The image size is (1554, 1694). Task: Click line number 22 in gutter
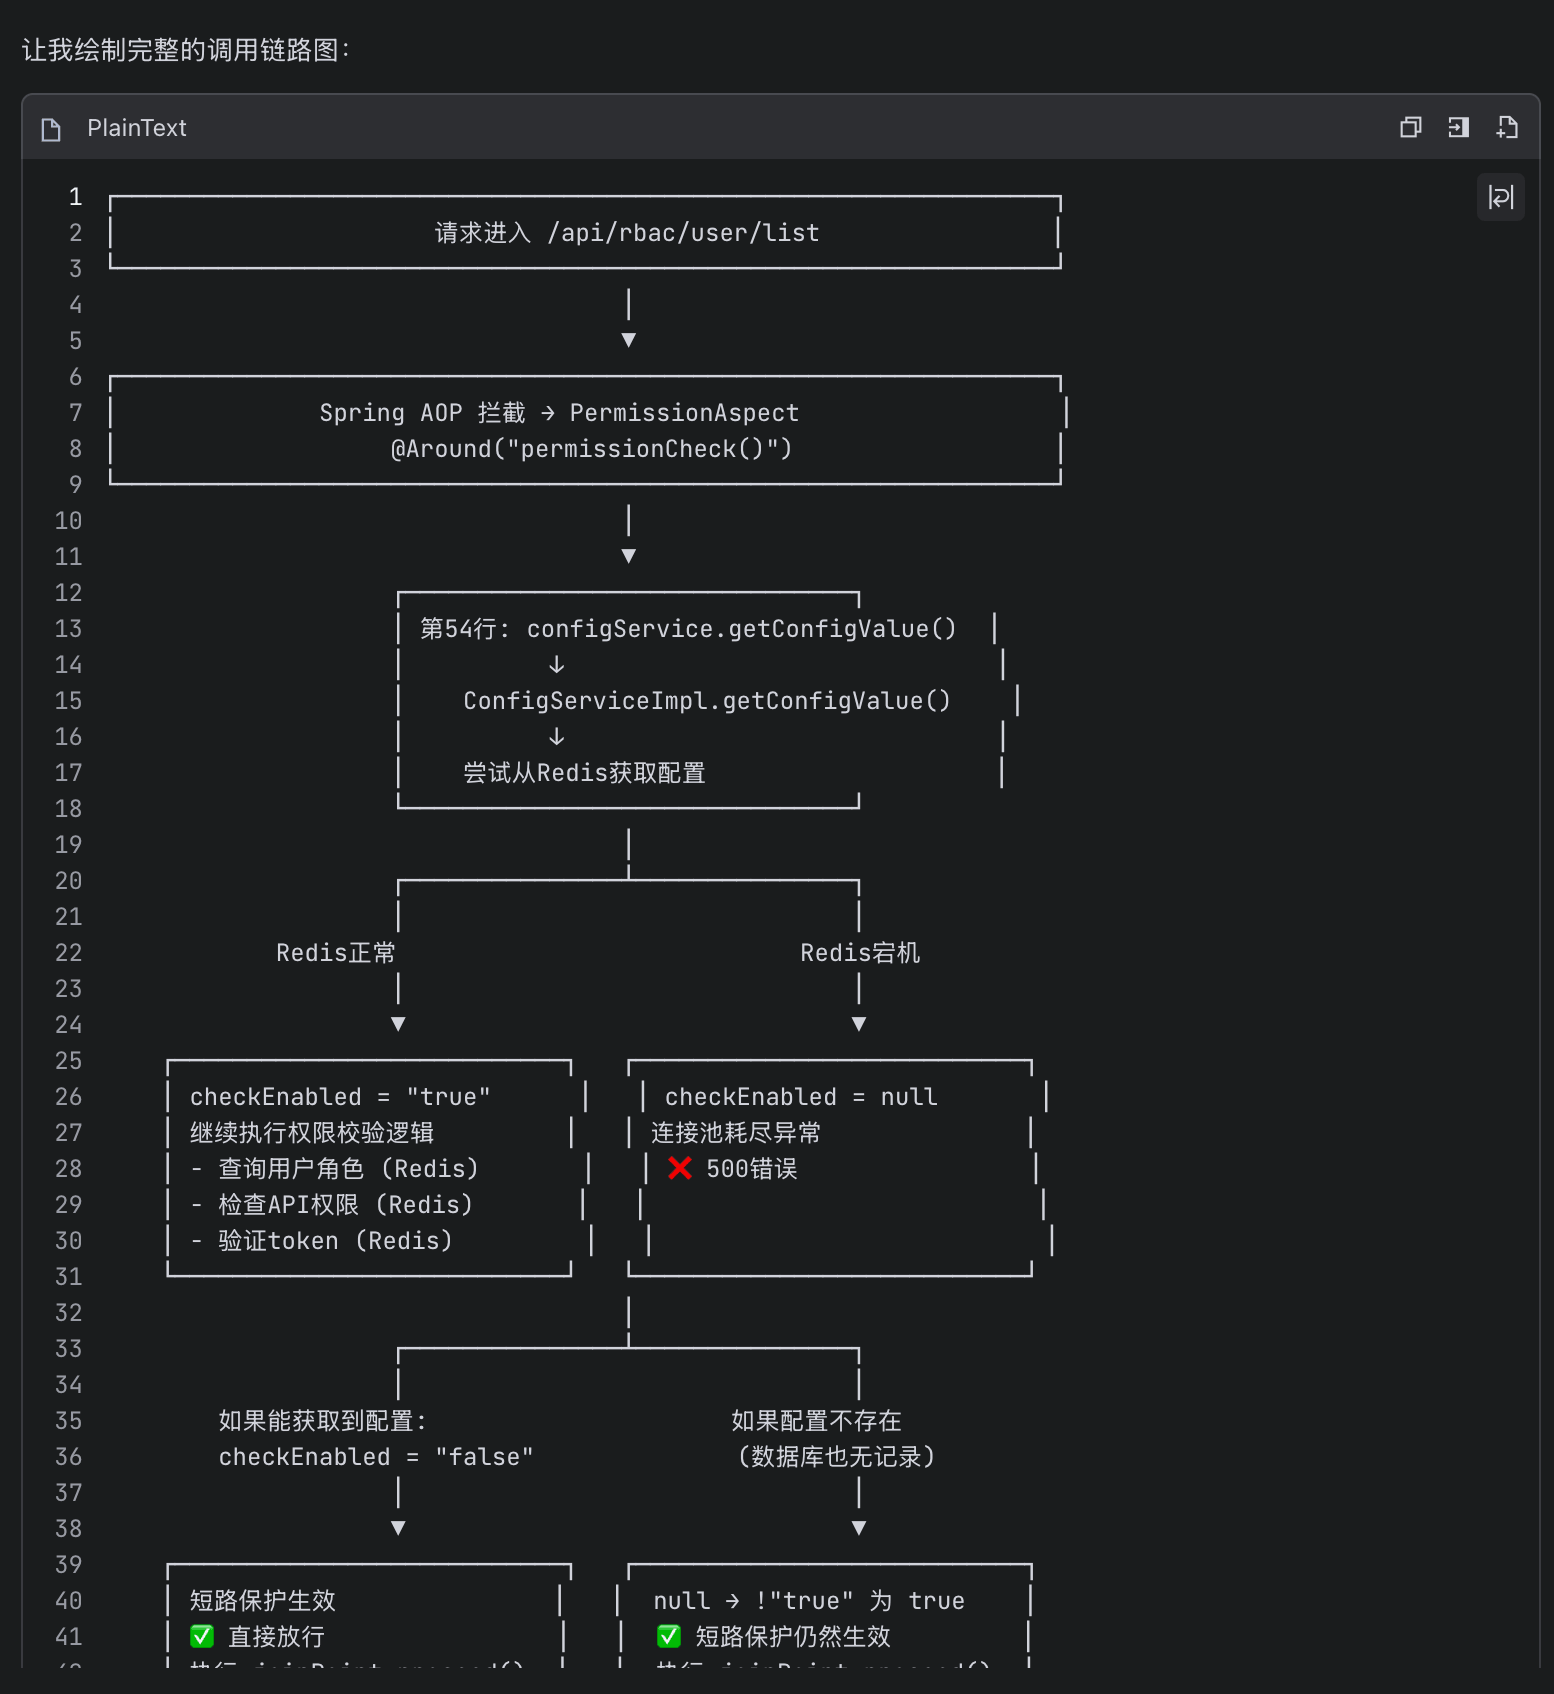click(x=68, y=953)
